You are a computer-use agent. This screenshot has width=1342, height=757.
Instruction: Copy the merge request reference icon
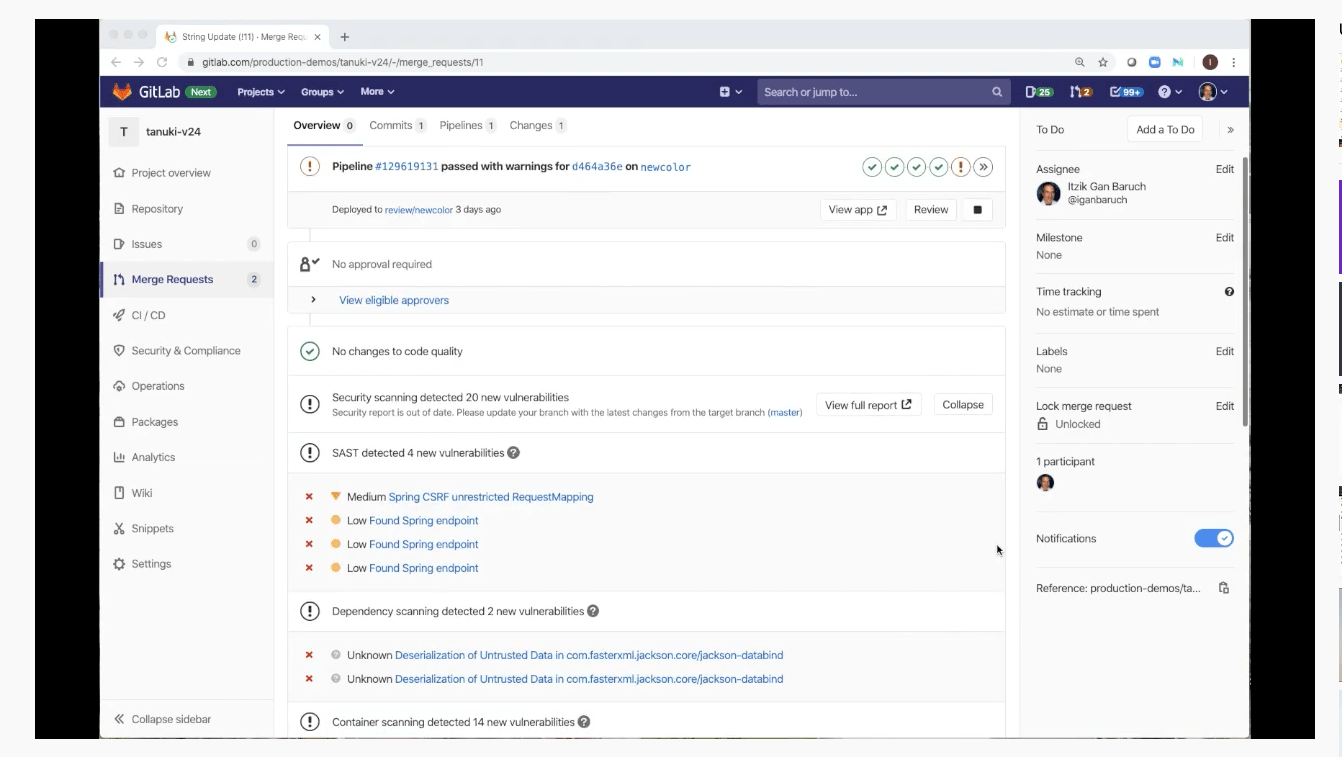pos(1223,588)
